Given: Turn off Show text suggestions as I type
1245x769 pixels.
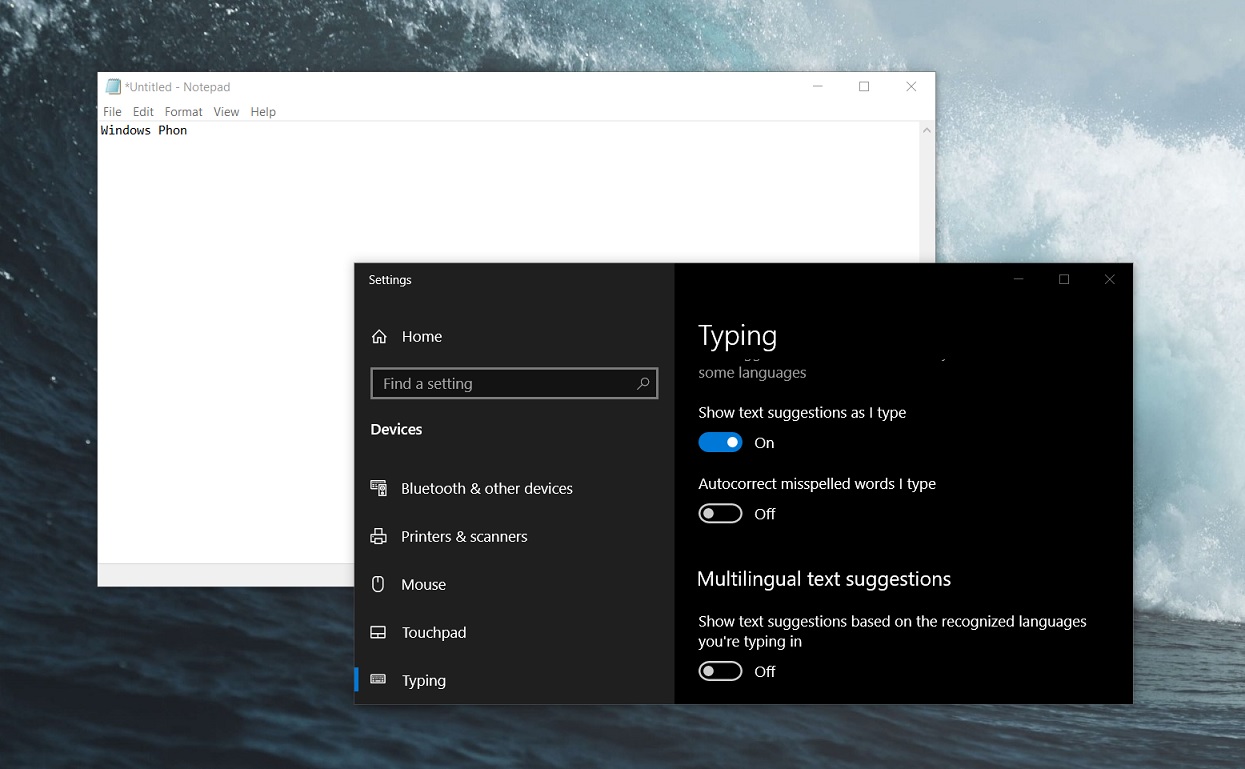Looking at the screenshot, I should click(x=720, y=442).
